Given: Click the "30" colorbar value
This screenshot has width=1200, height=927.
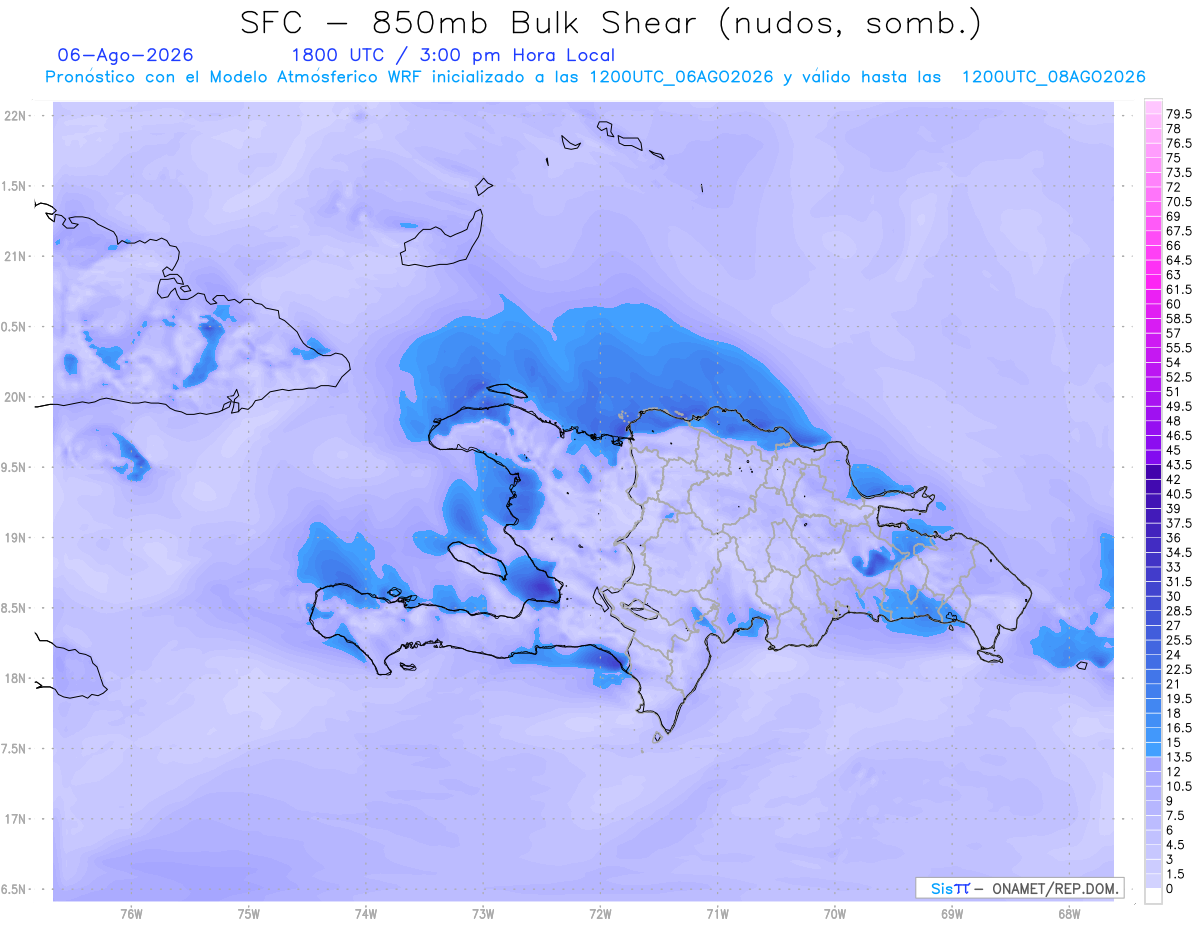Looking at the screenshot, I should click(1173, 596).
